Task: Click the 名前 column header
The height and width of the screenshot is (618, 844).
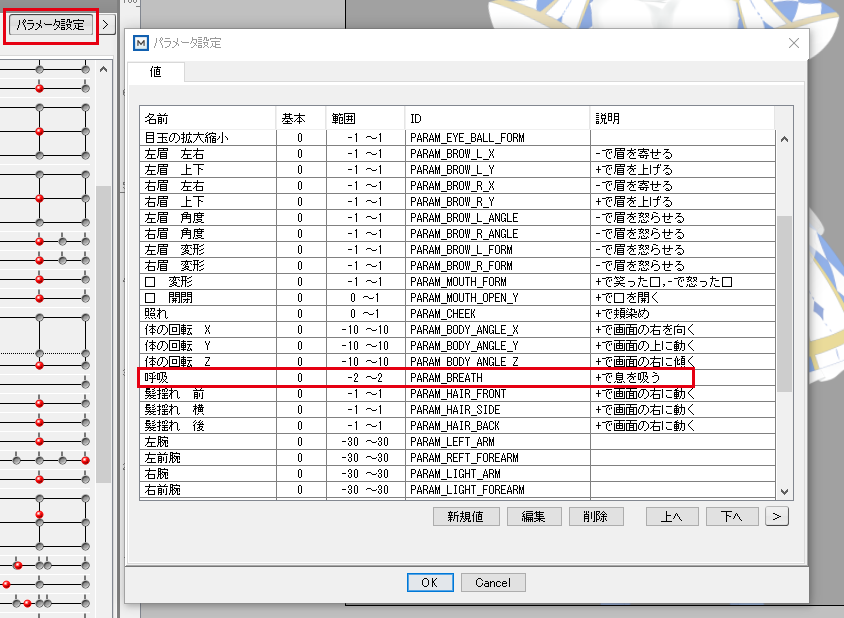Action: coord(208,118)
